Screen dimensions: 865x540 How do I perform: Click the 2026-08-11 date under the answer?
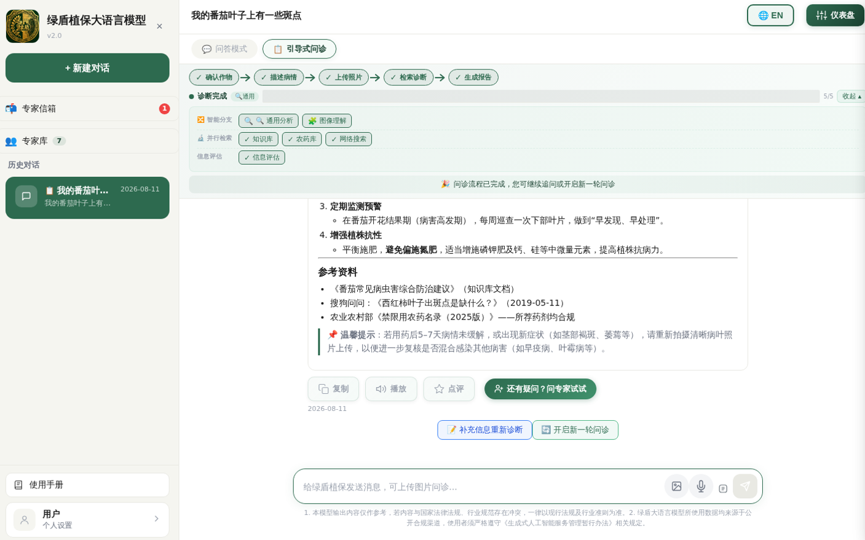coord(327,409)
